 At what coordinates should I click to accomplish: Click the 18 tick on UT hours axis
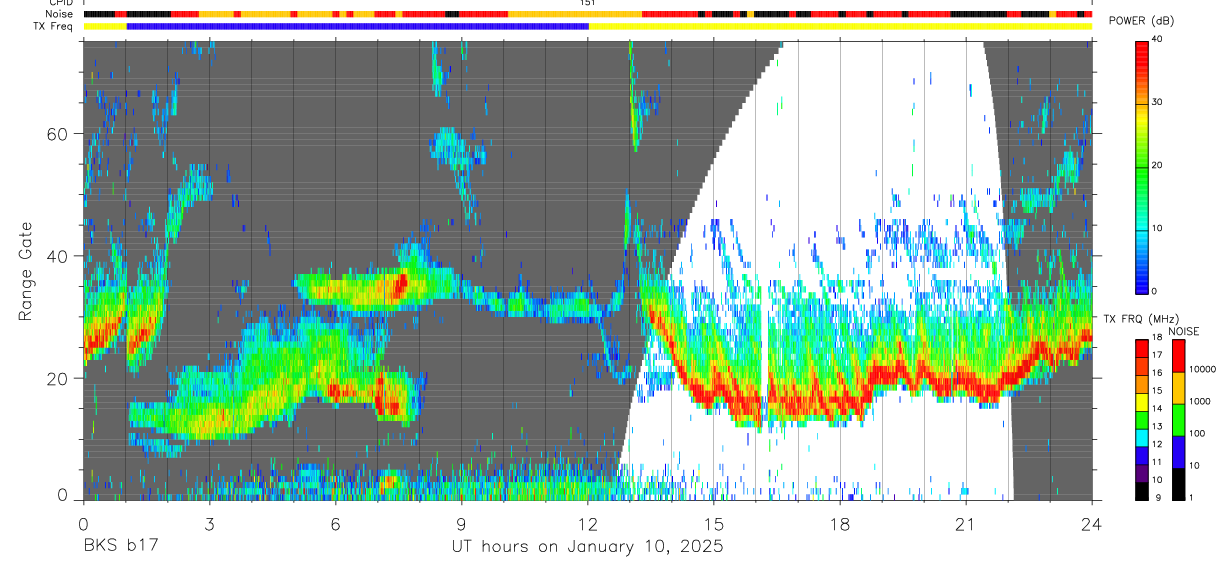tap(840, 523)
